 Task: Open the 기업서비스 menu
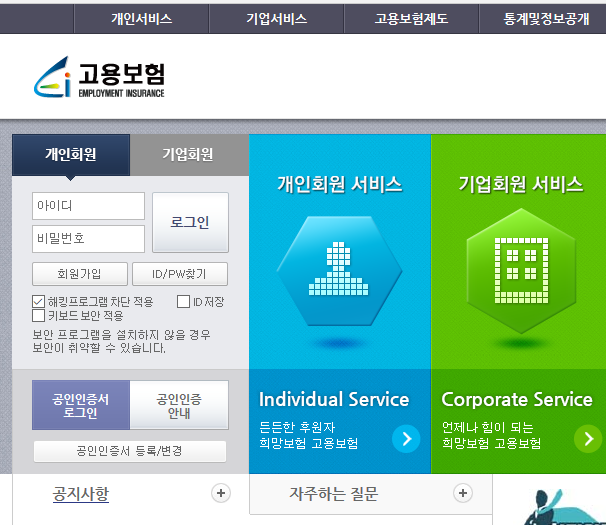click(x=277, y=19)
